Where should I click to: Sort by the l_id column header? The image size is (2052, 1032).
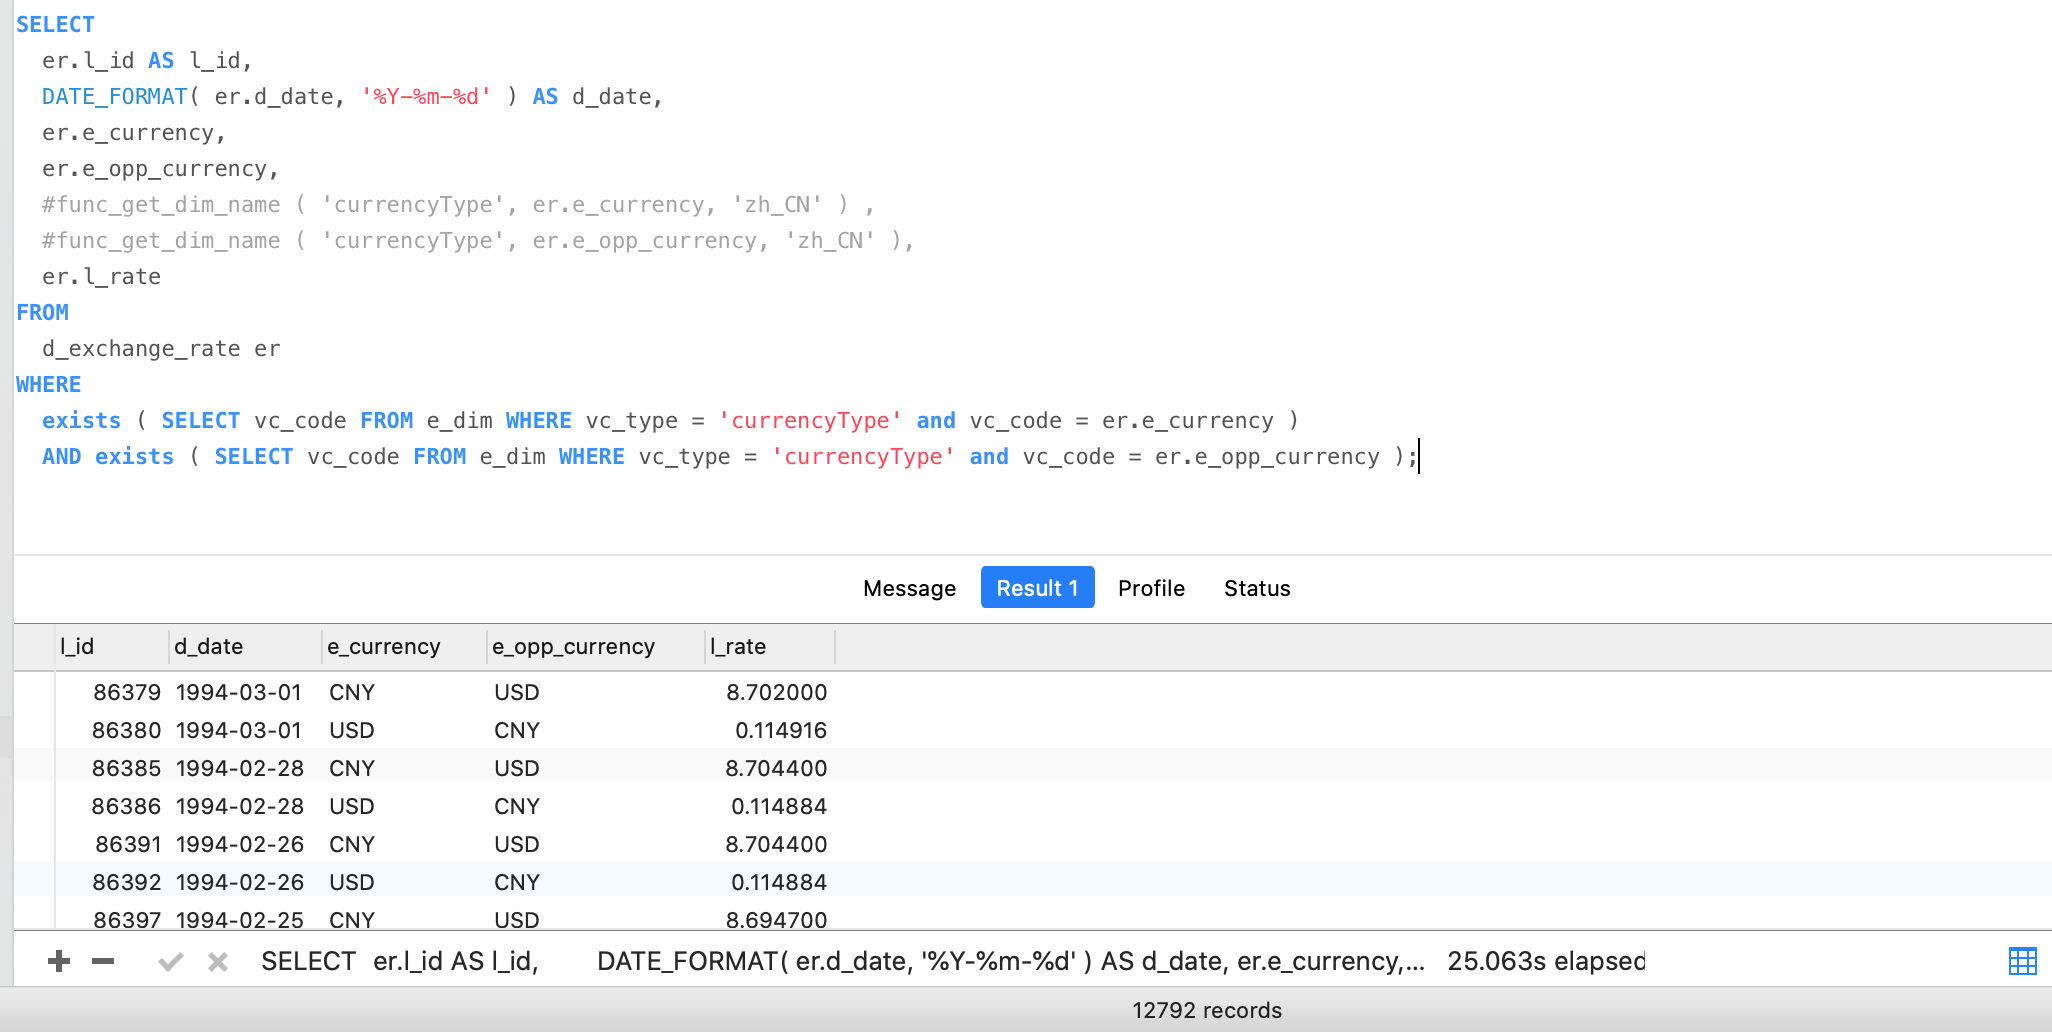pos(112,647)
